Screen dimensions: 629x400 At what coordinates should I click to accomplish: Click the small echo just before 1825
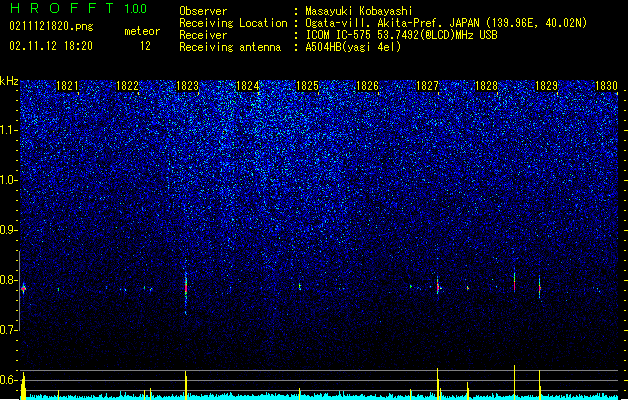(300, 286)
